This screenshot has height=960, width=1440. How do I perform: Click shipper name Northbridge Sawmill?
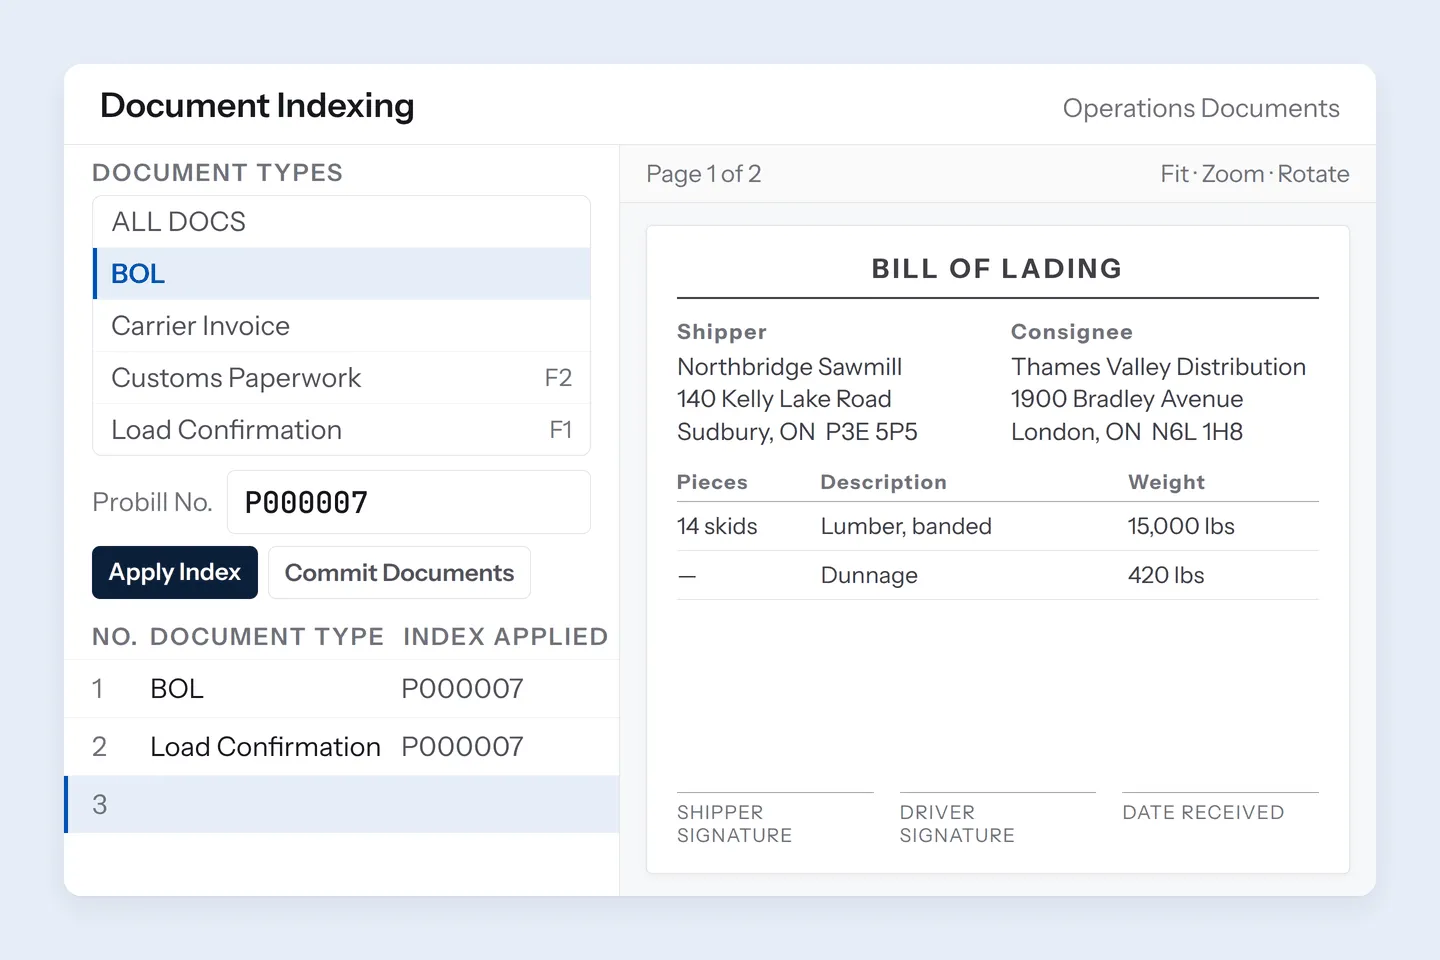pos(790,367)
